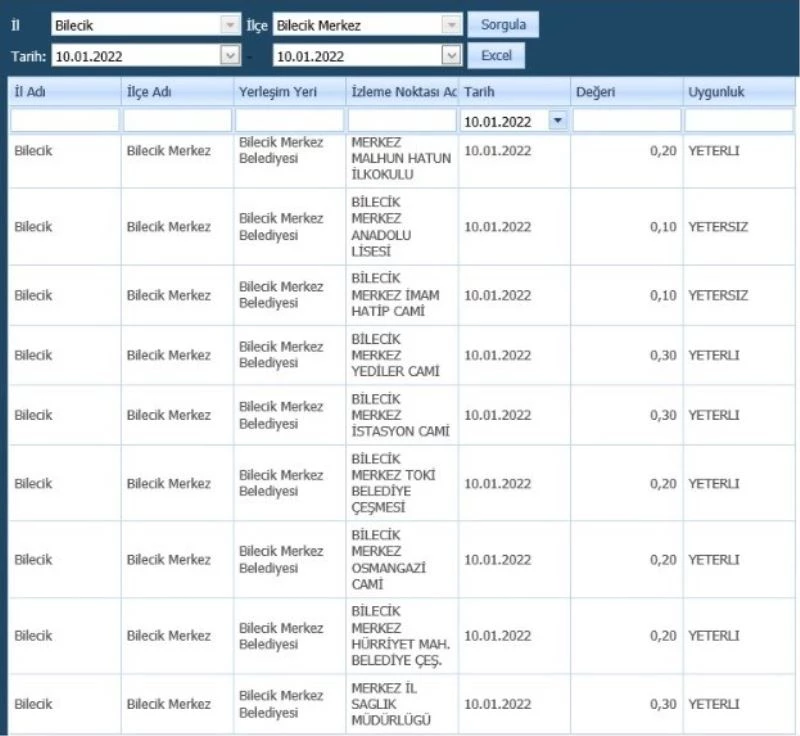Sort by Tarih column header
Image resolution: width=800 pixels, height=736 pixels.
[514, 93]
